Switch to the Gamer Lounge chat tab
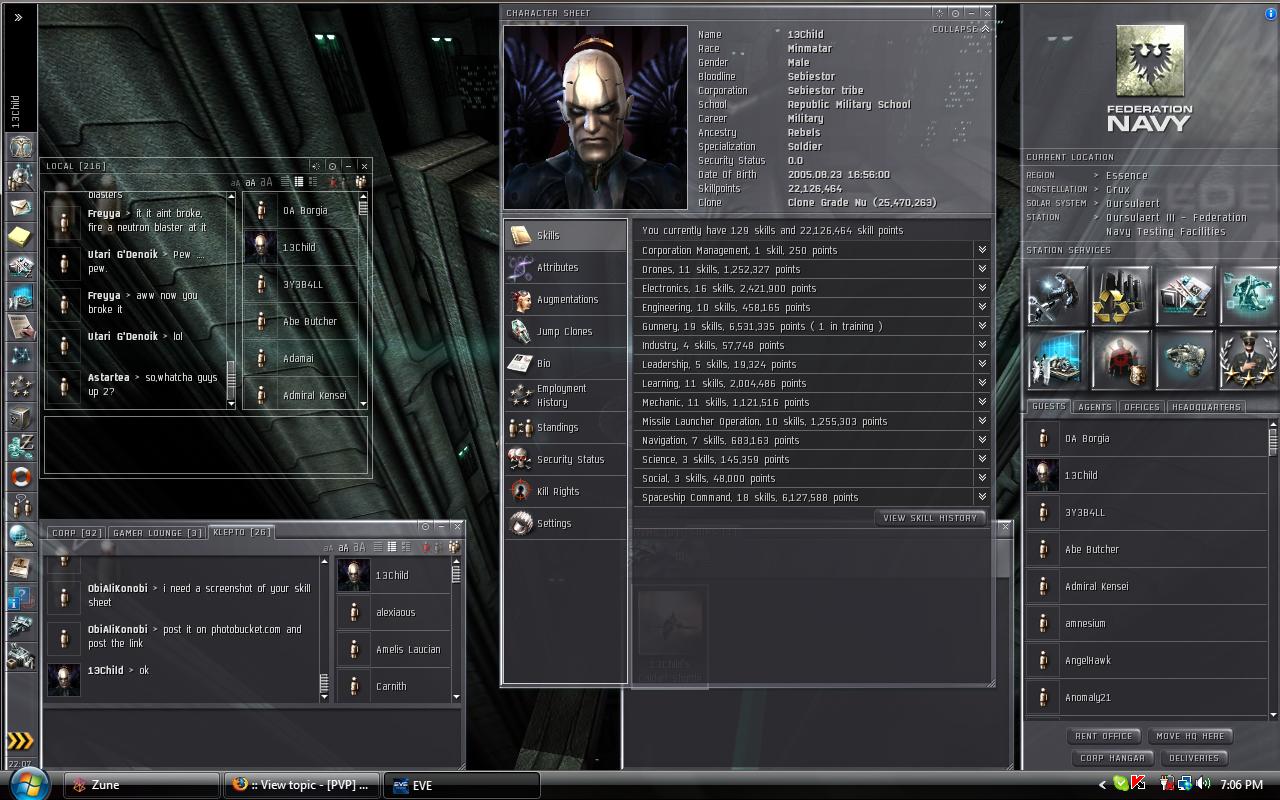The width and height of the screenshot is (1280, 800). coord(158,533)
